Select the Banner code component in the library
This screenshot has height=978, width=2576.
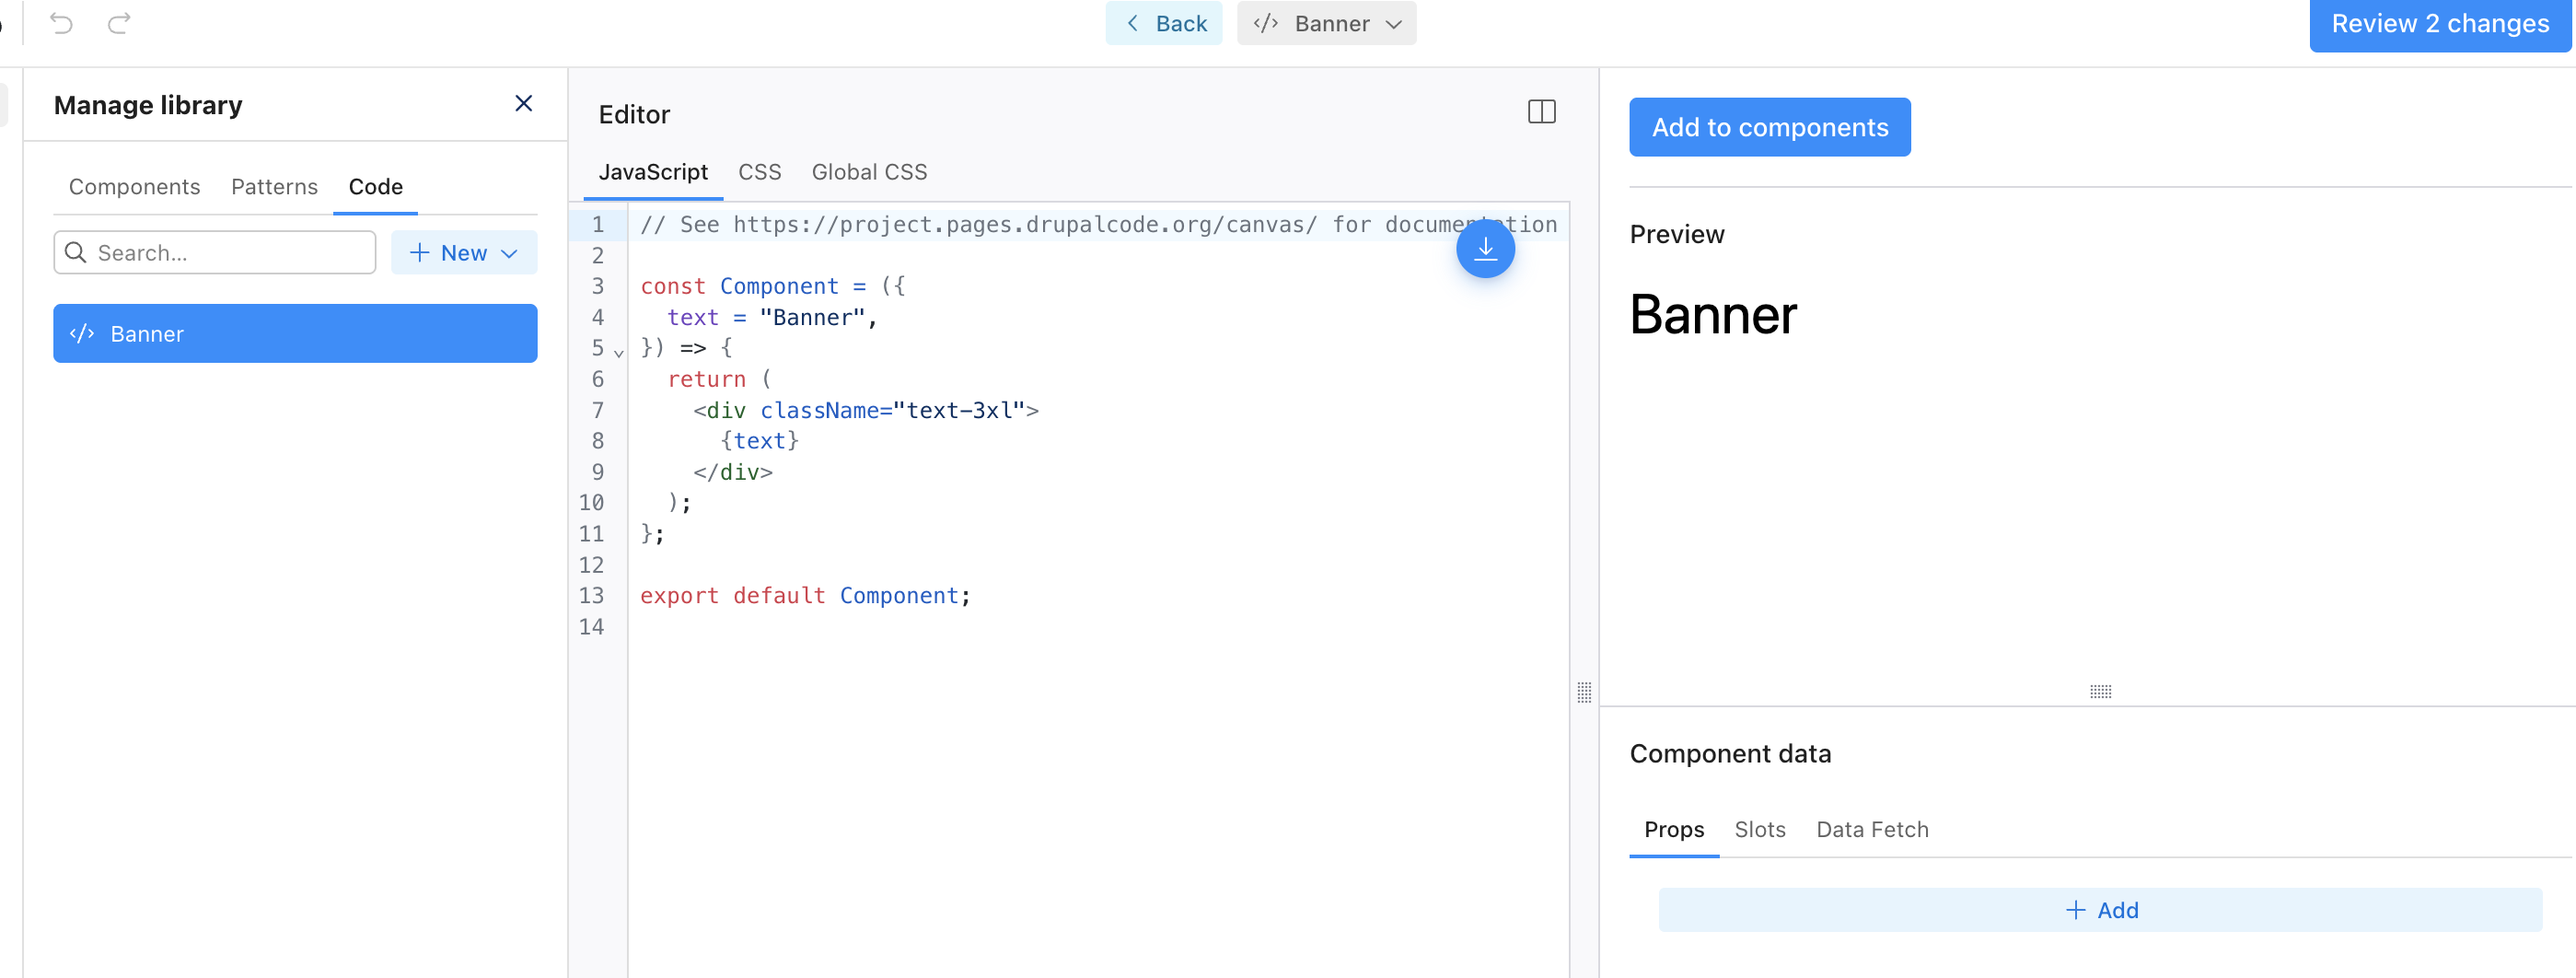pyautogui.click(x=295, y=333)
